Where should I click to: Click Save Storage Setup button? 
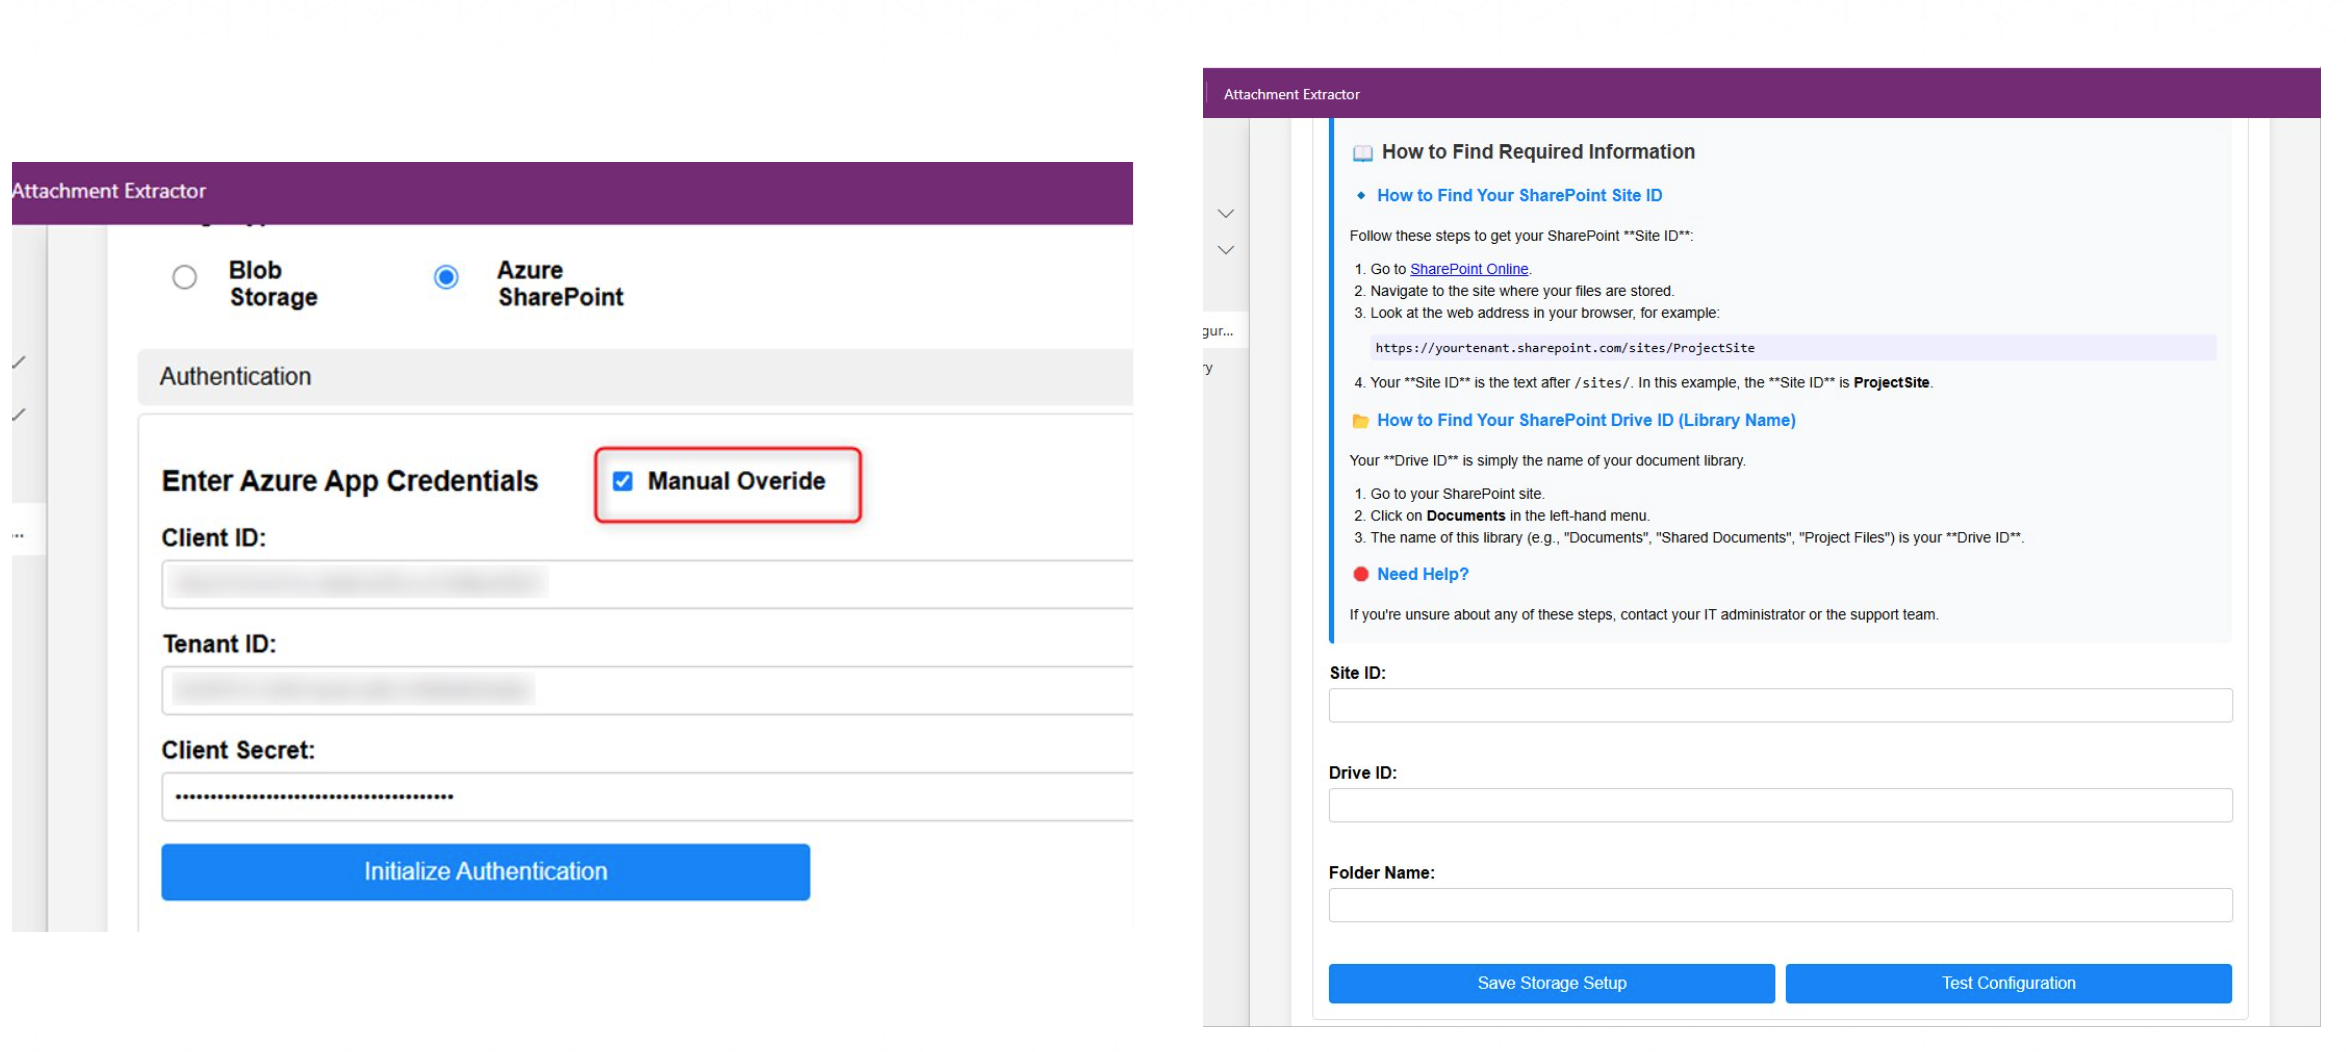(x=1551, y=984)
